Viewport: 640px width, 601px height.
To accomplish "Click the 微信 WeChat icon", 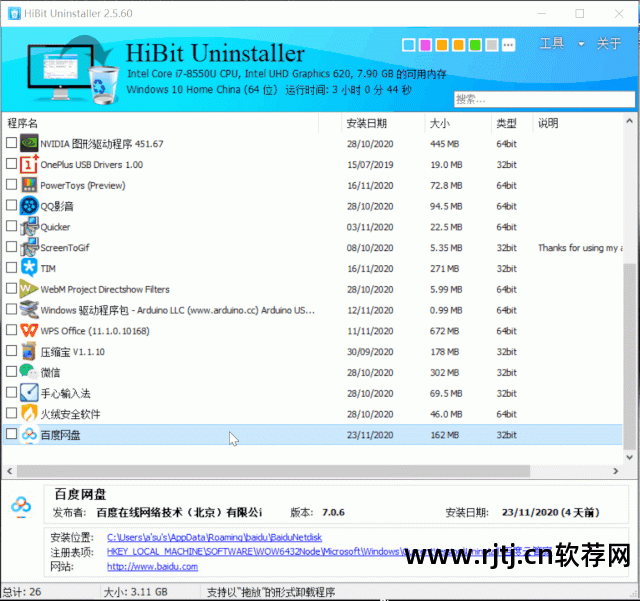I will (29, 372).
